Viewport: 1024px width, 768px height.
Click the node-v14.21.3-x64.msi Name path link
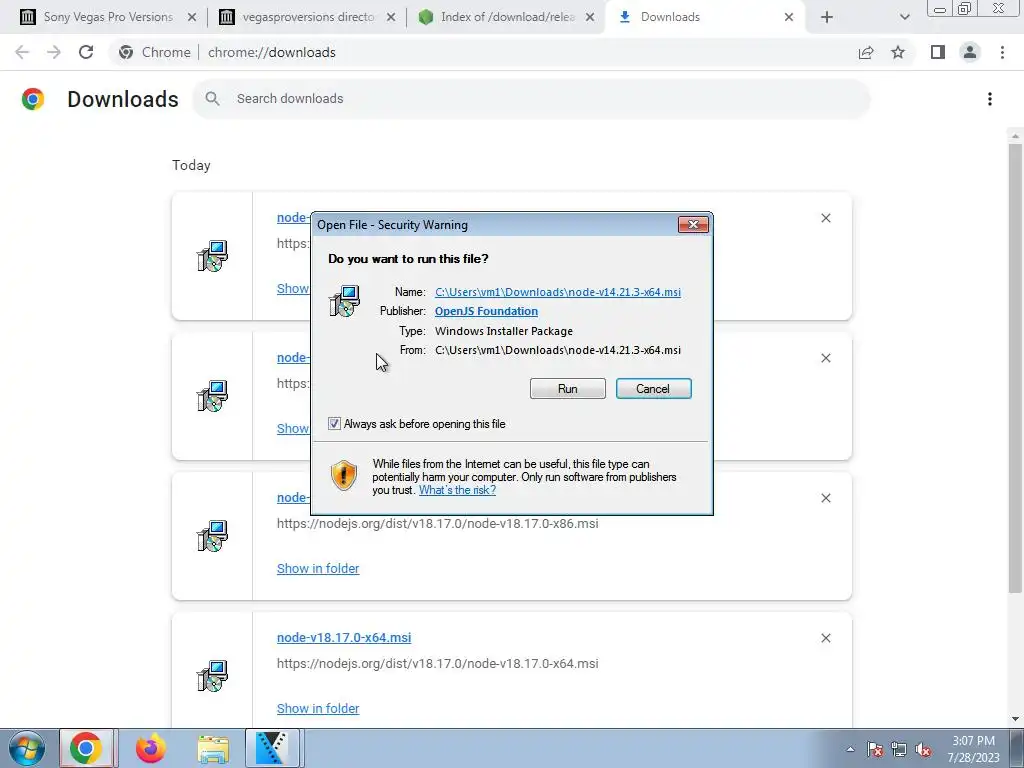558,292
